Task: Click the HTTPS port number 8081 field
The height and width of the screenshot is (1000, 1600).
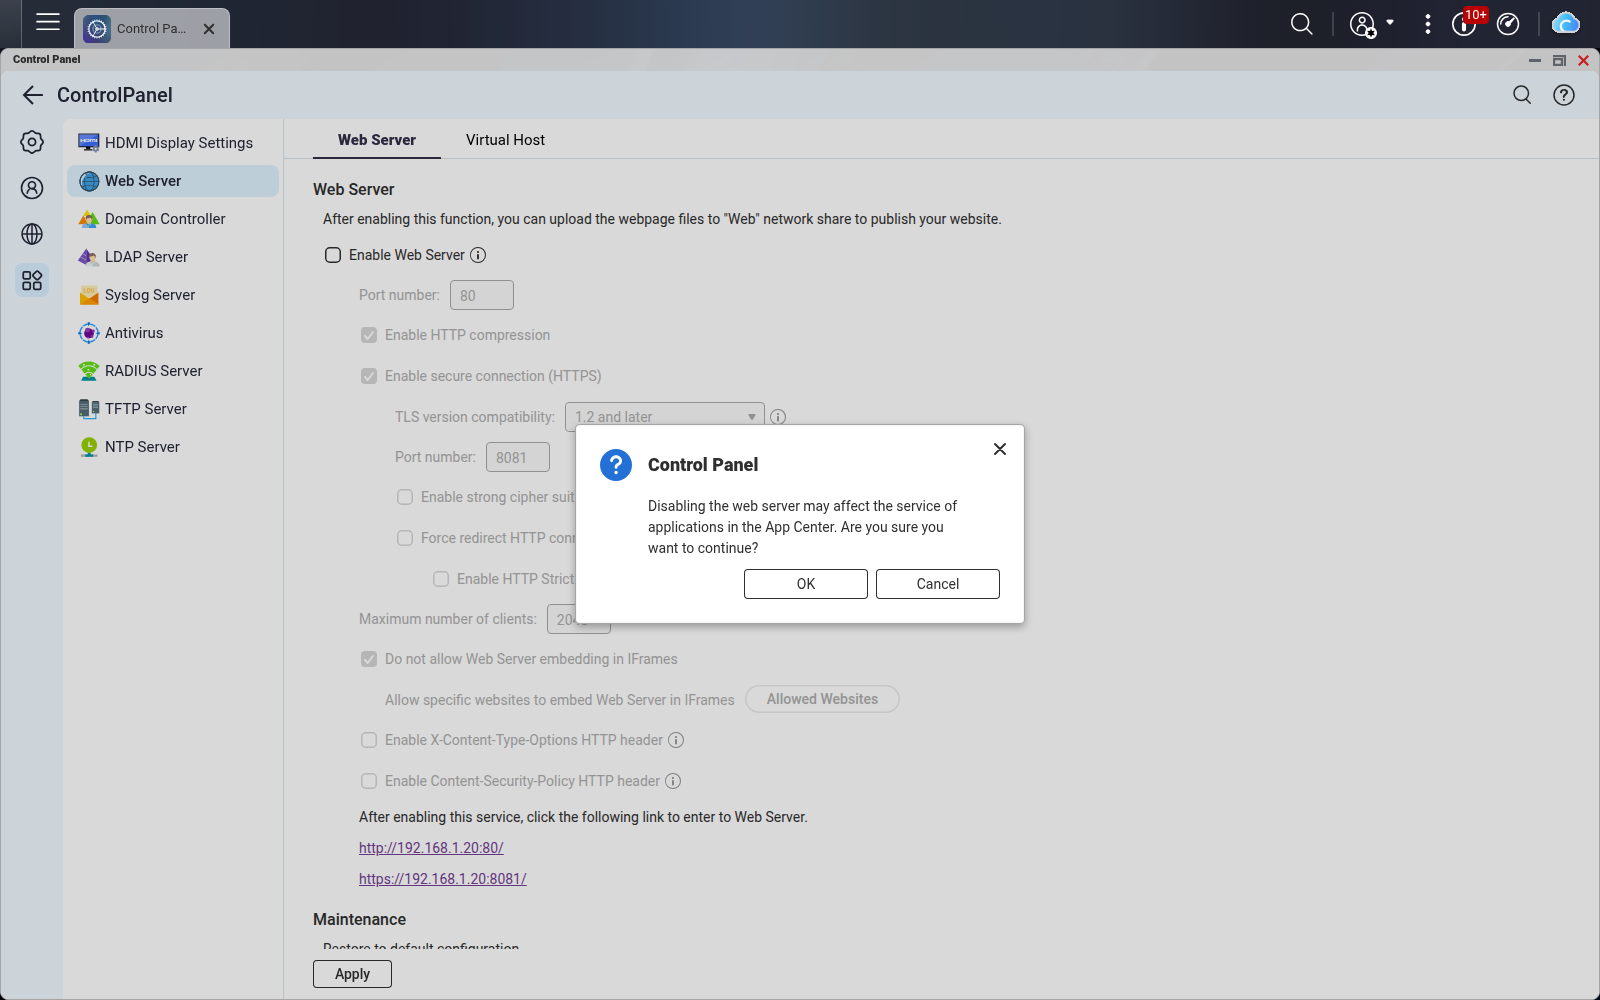Action: tap(518, 457)
